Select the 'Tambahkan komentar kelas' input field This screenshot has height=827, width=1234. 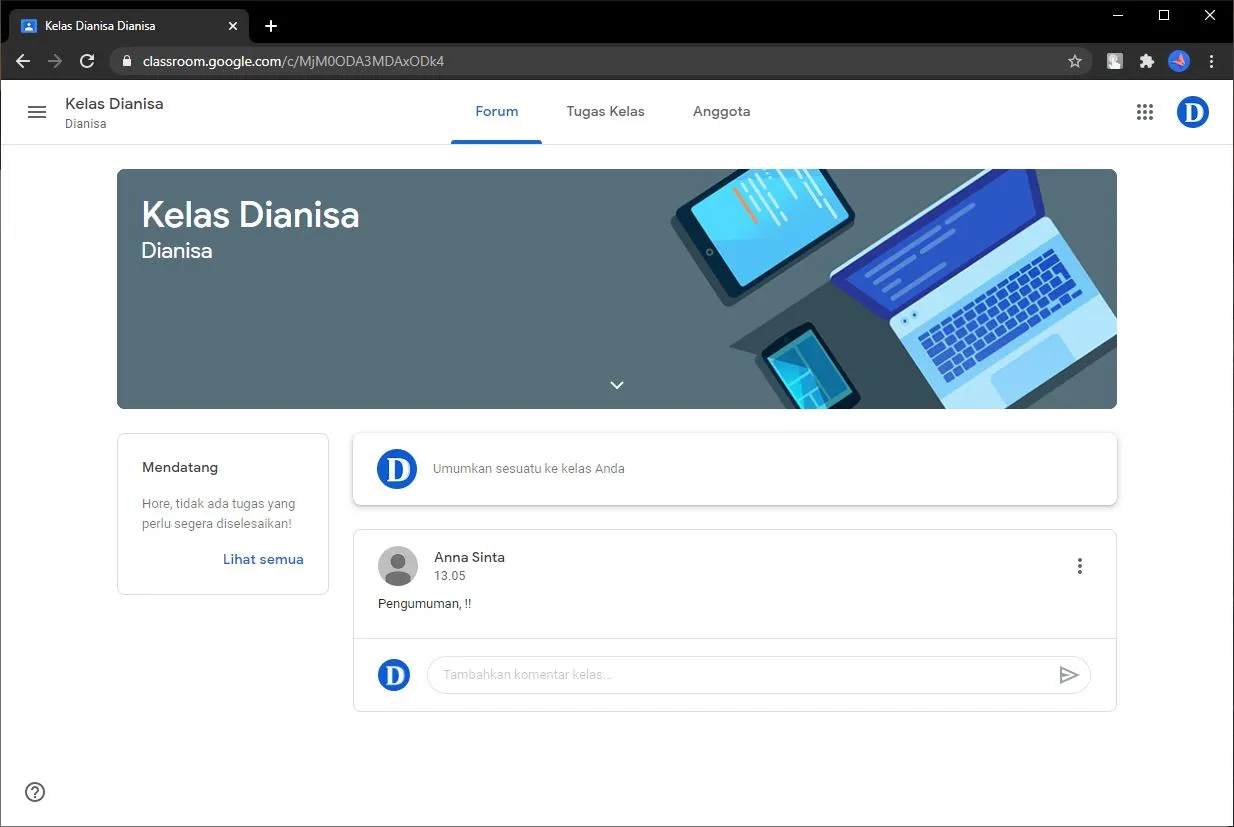(x=600, y=675)
